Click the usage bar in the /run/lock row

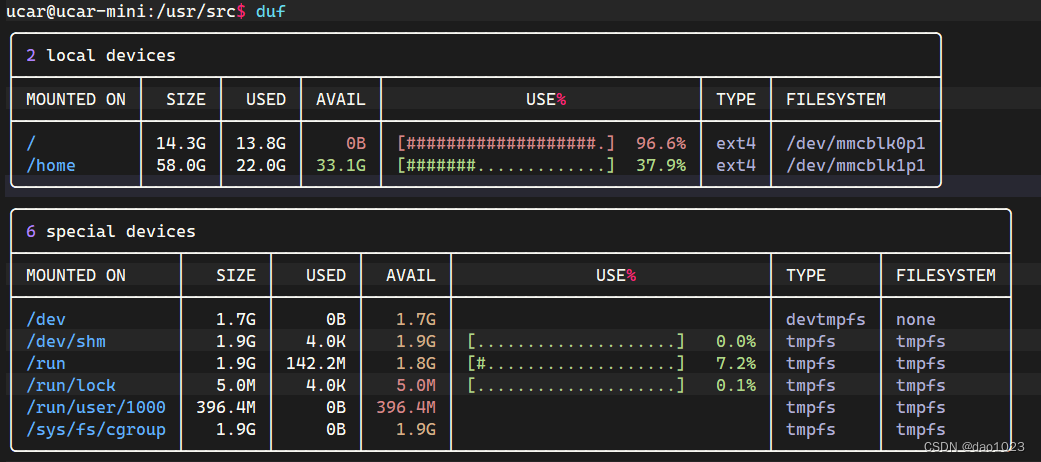(x=576, y=386)
